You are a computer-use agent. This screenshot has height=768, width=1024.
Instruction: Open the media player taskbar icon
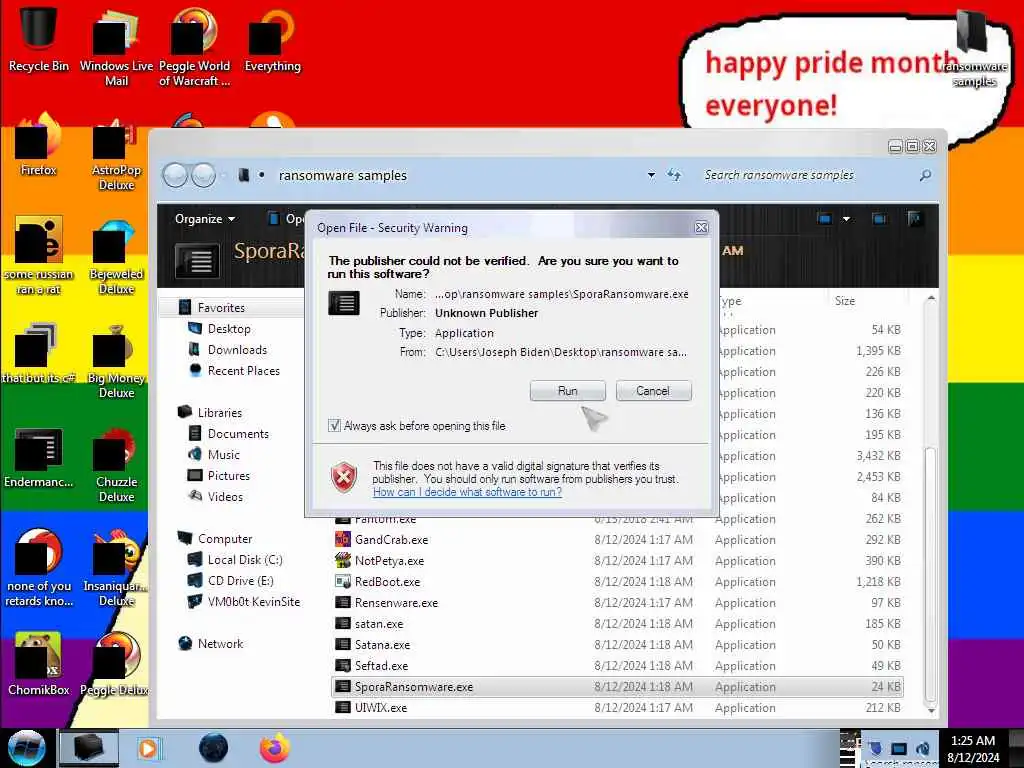pos(148,748)
